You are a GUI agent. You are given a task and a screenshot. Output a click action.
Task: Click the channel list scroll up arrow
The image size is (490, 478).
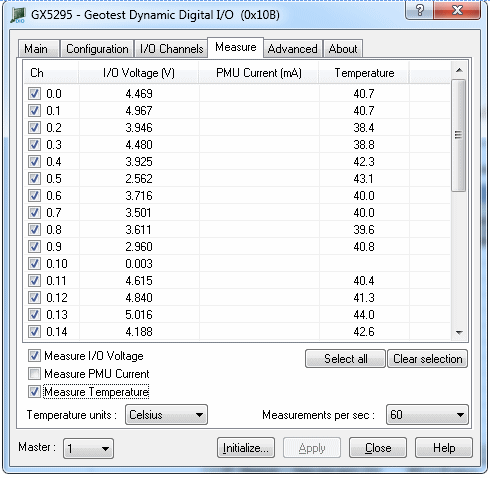pos(459,70)
